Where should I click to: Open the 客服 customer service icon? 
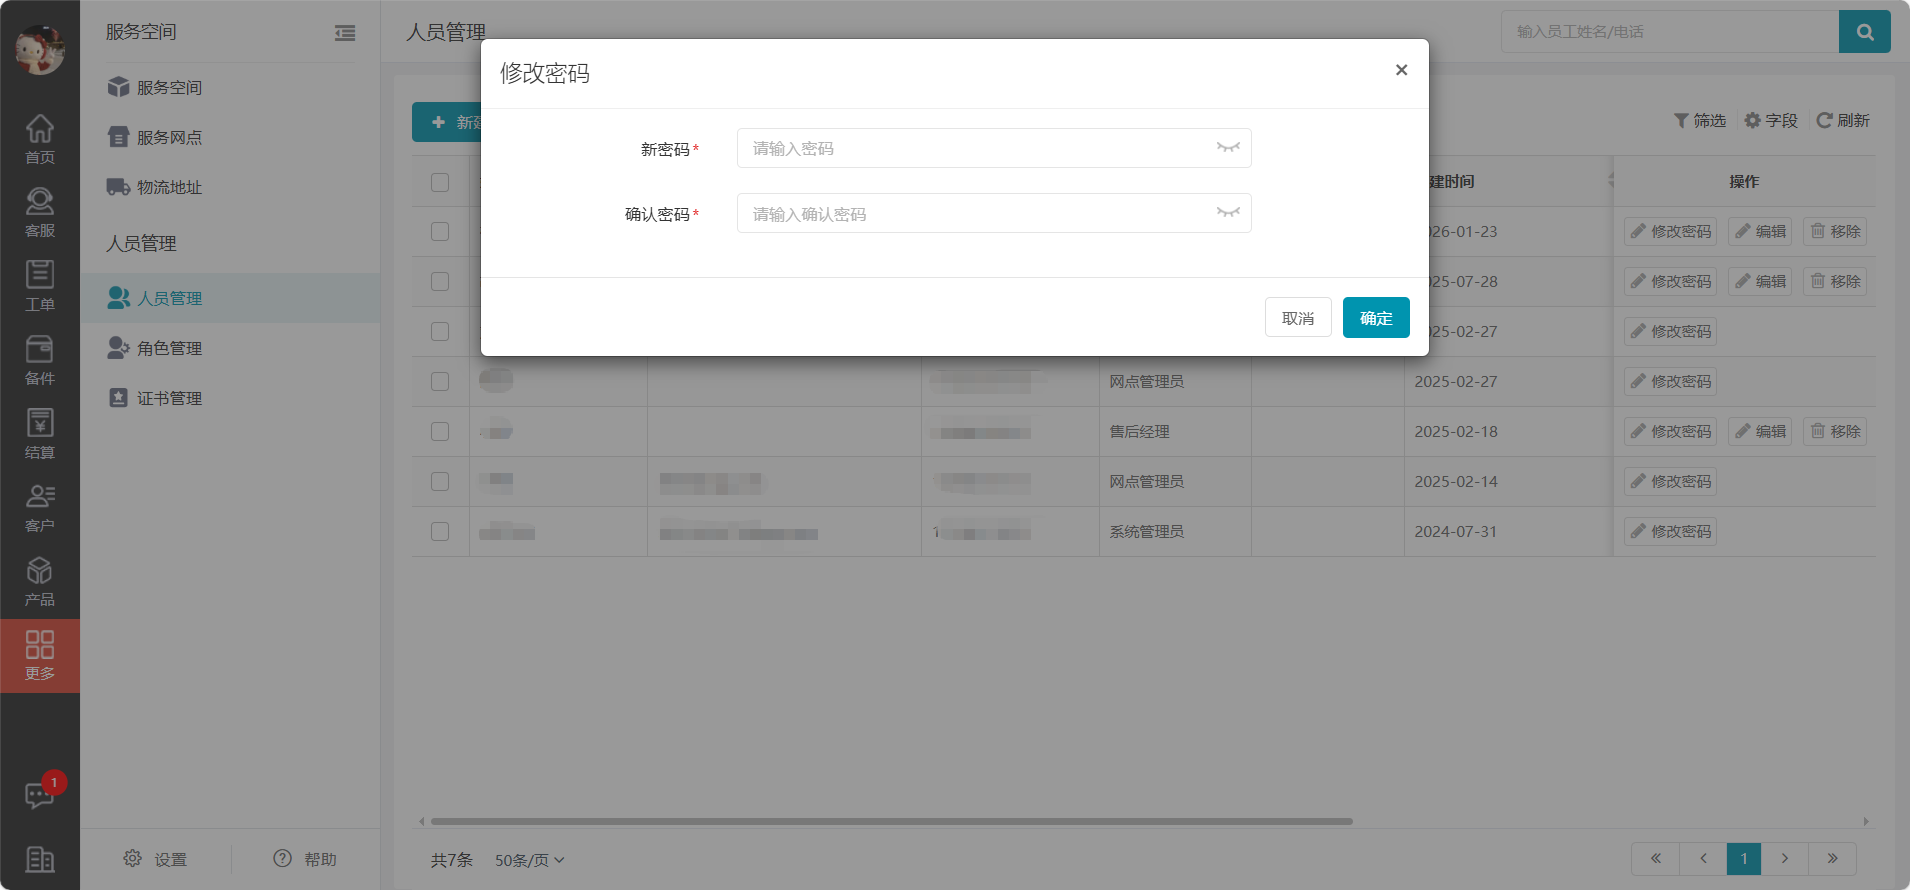(x=40, y=212)
